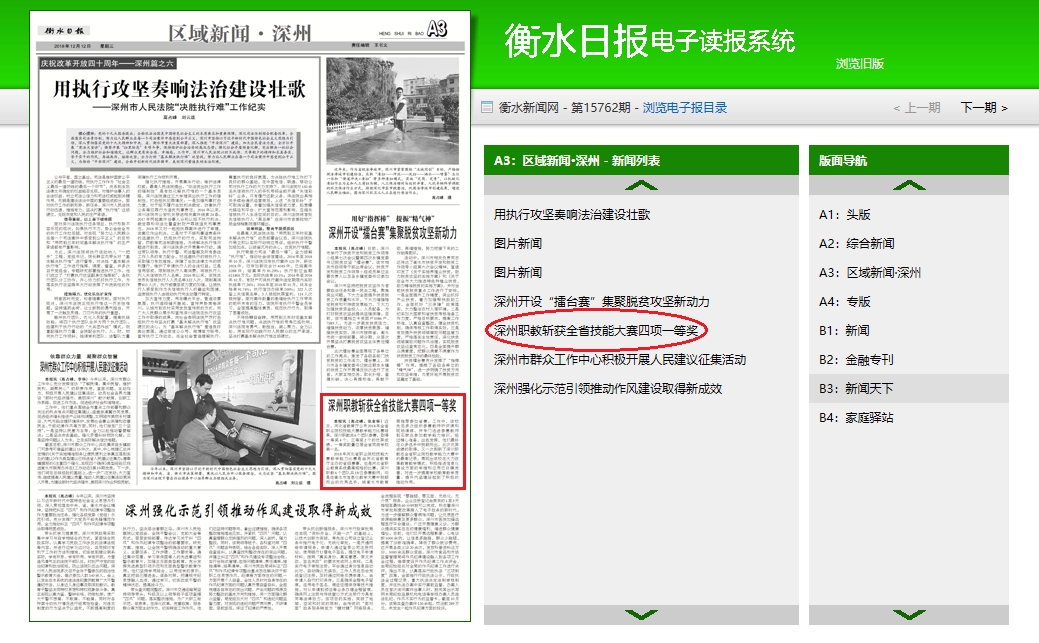The image size is (1039, 643).
Task: Open the 浏览电子报目录 link
Action: [x=684, y=108]
